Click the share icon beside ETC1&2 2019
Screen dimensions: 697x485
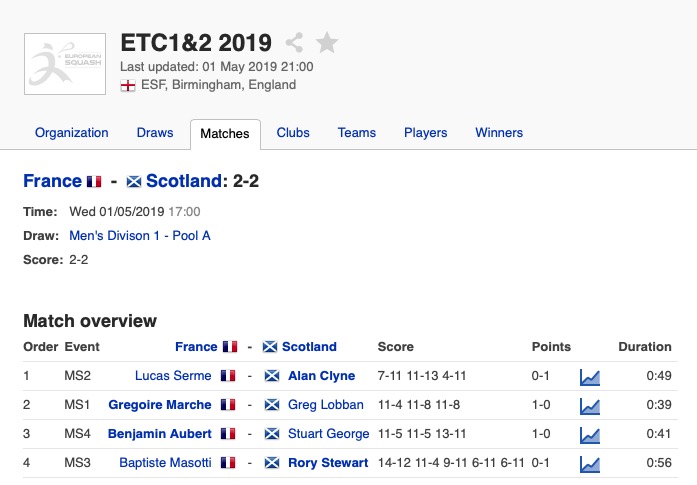tap(294, 43)
